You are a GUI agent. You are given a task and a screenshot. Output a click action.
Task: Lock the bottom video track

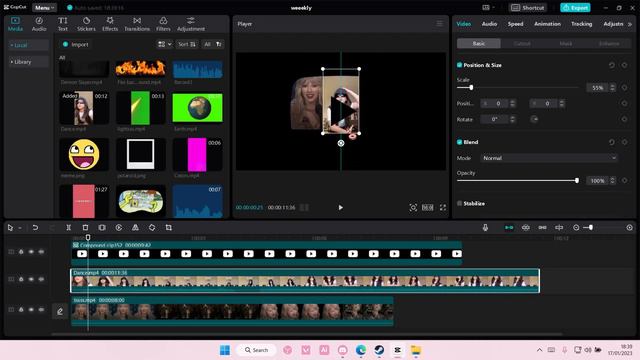click(x=21, y=309)
